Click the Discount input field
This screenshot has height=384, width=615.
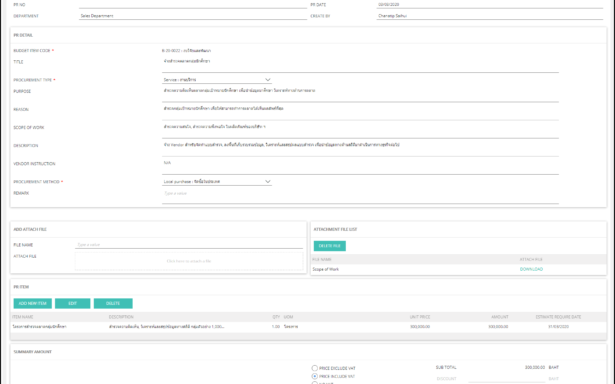pyautogui.click(x=506, y=379)
